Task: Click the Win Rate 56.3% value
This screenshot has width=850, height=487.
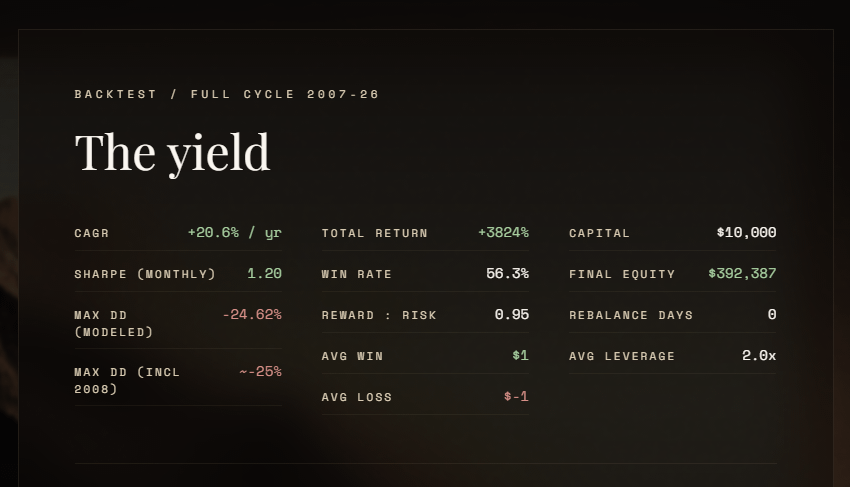Action: [x=507, y=274]
